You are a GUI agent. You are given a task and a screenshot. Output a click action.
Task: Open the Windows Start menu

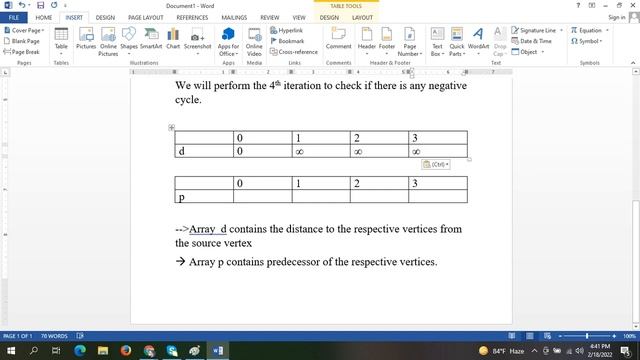11,351
